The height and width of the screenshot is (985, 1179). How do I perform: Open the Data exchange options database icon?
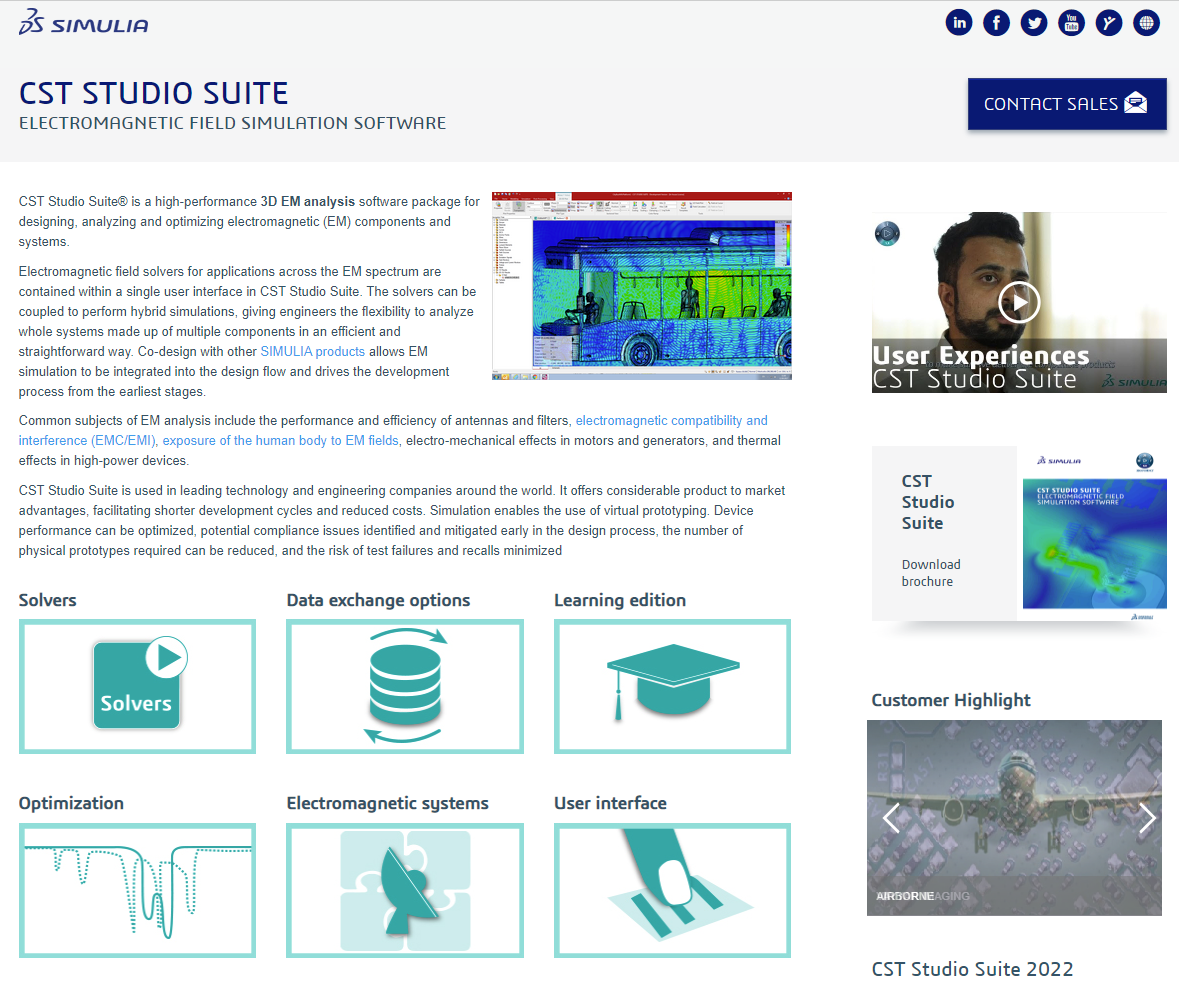[405, 686]
